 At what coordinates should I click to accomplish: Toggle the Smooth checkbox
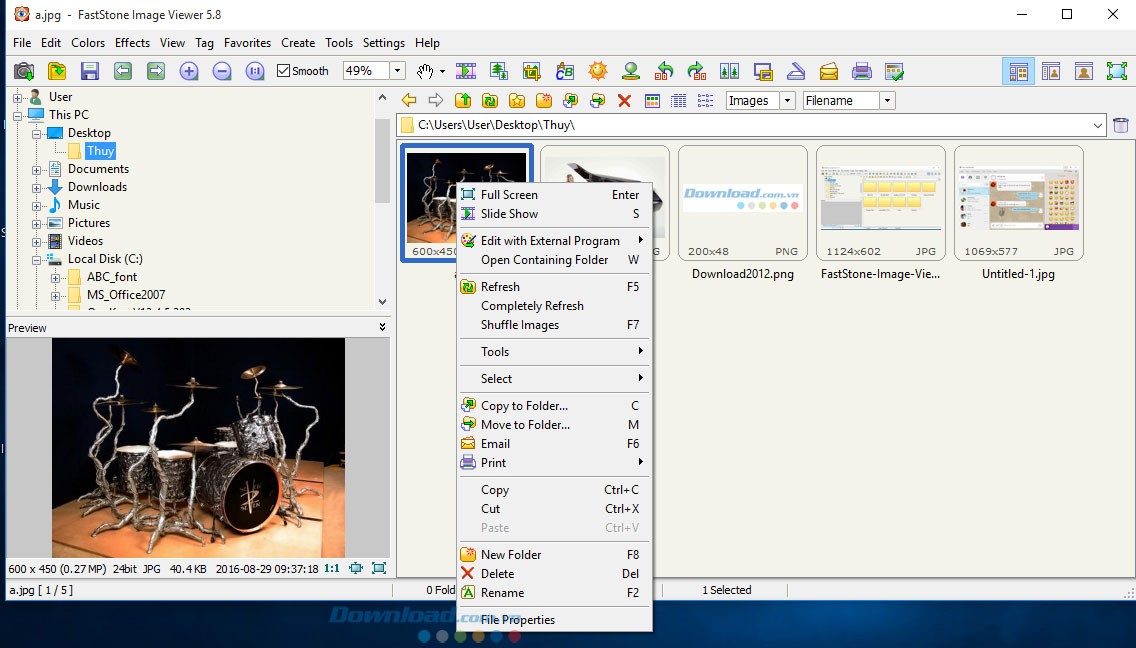coord(284,71)
